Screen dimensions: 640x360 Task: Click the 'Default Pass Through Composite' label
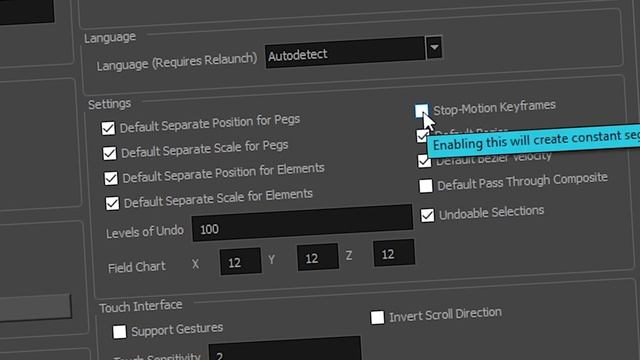coord(522,181)
